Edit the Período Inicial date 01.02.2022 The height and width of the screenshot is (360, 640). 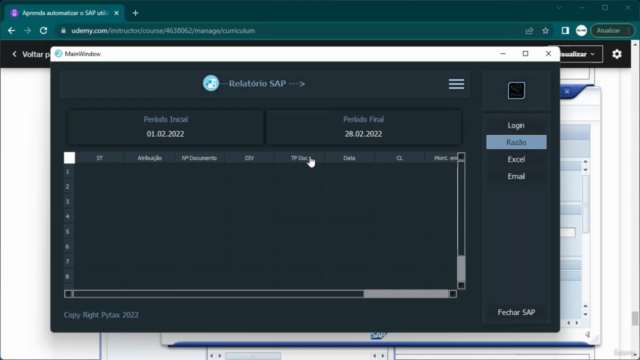165,134
